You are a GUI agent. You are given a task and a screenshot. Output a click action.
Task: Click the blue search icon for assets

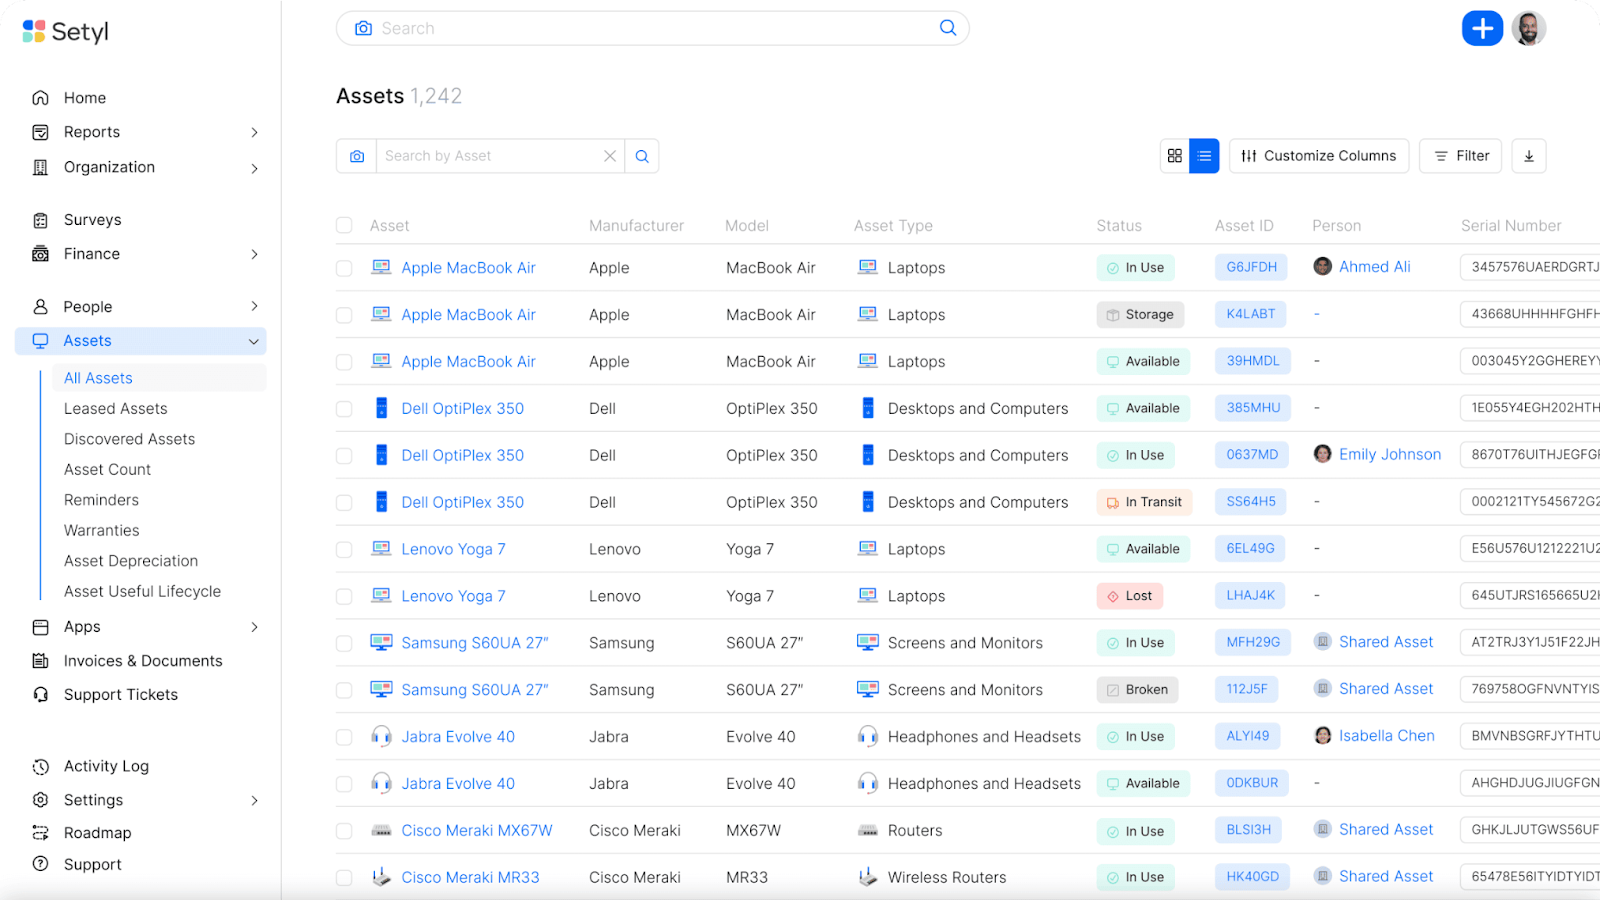coord(642,156)
